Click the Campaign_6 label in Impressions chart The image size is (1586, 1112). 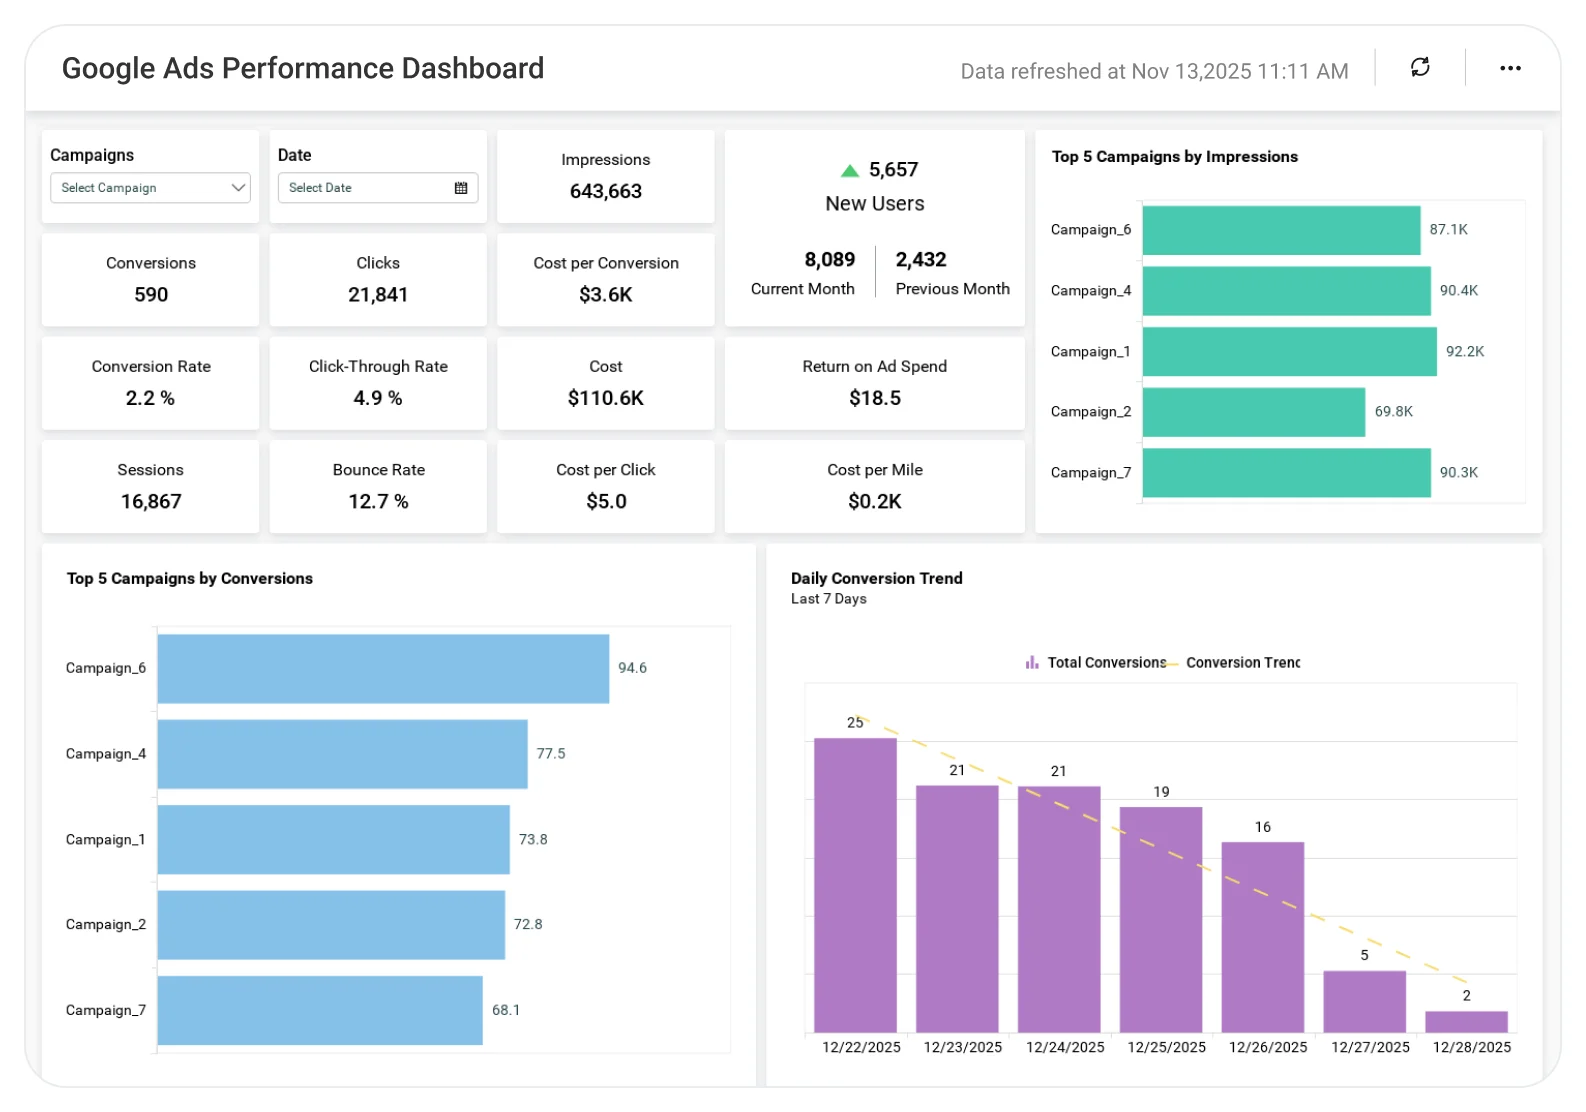[x=1091, y=230]
